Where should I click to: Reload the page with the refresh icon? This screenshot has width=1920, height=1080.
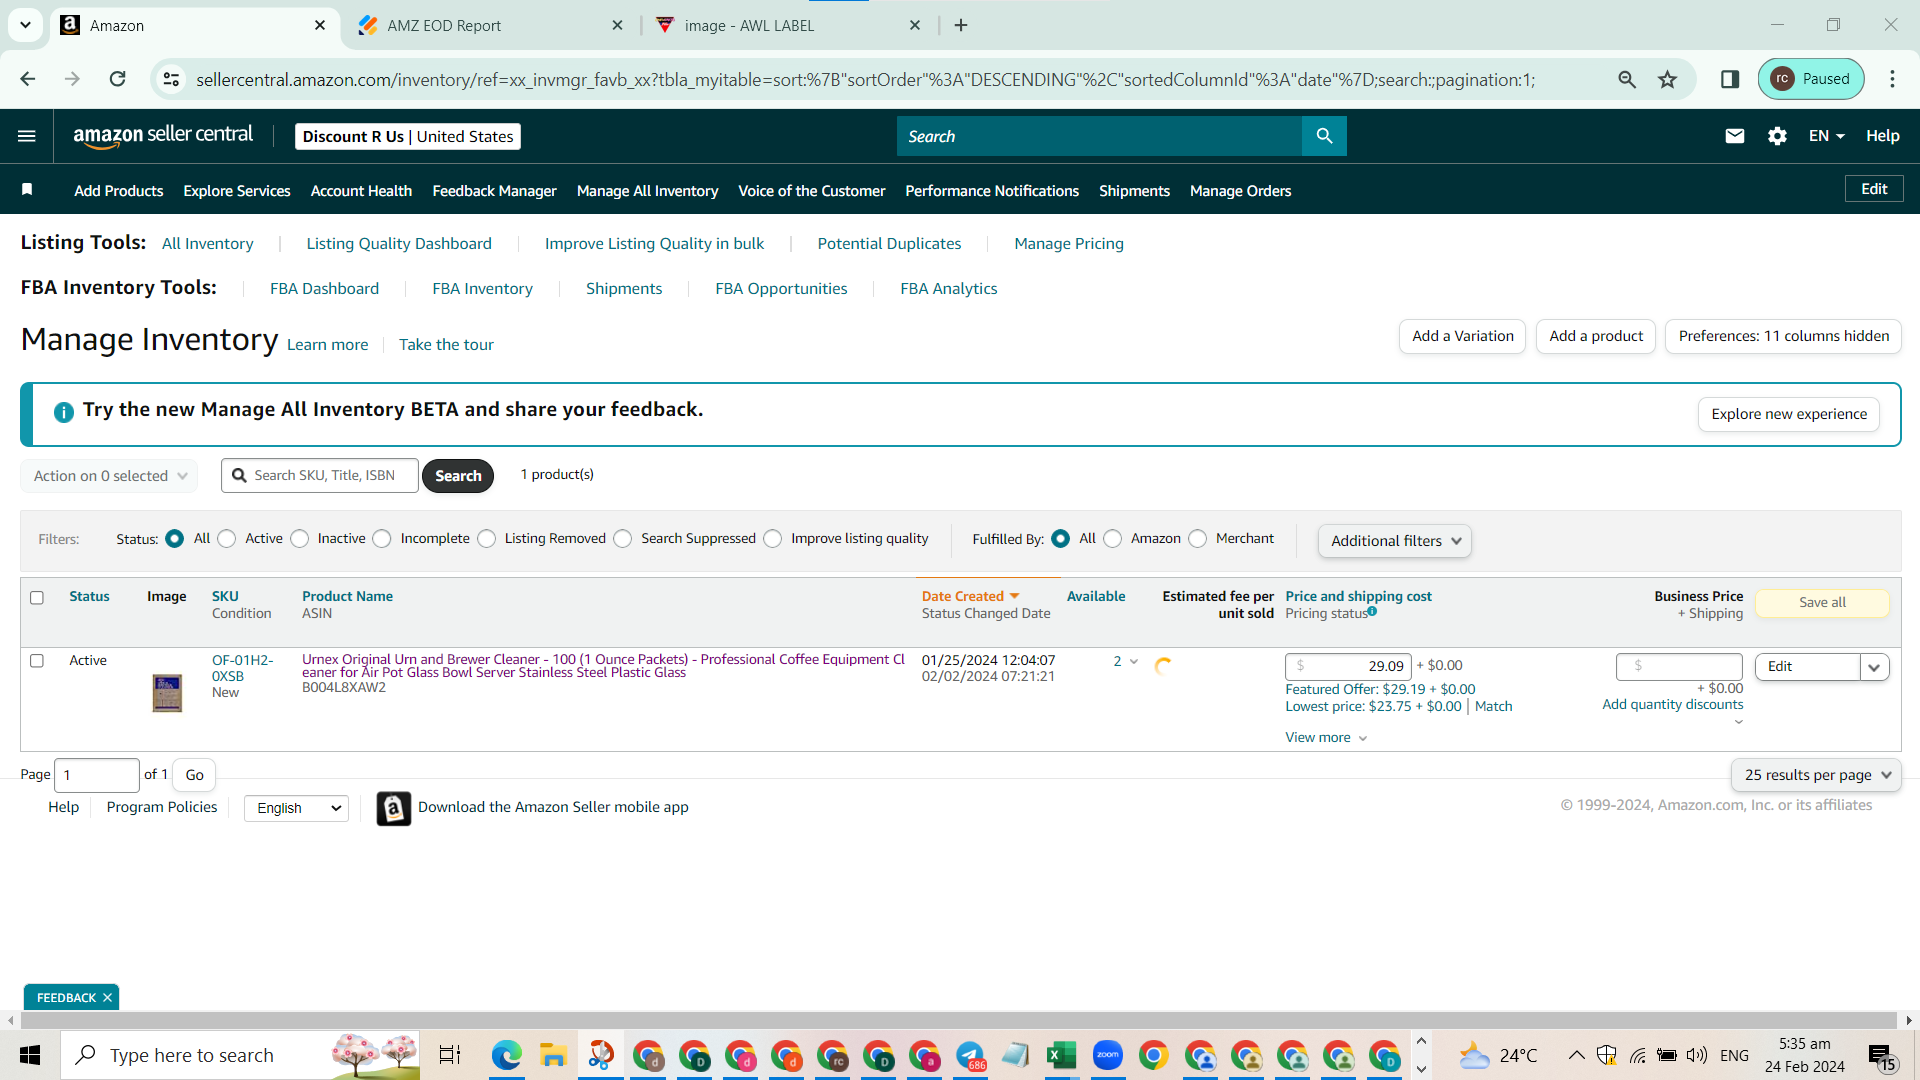pyautogui.click(x=117, y=79)
